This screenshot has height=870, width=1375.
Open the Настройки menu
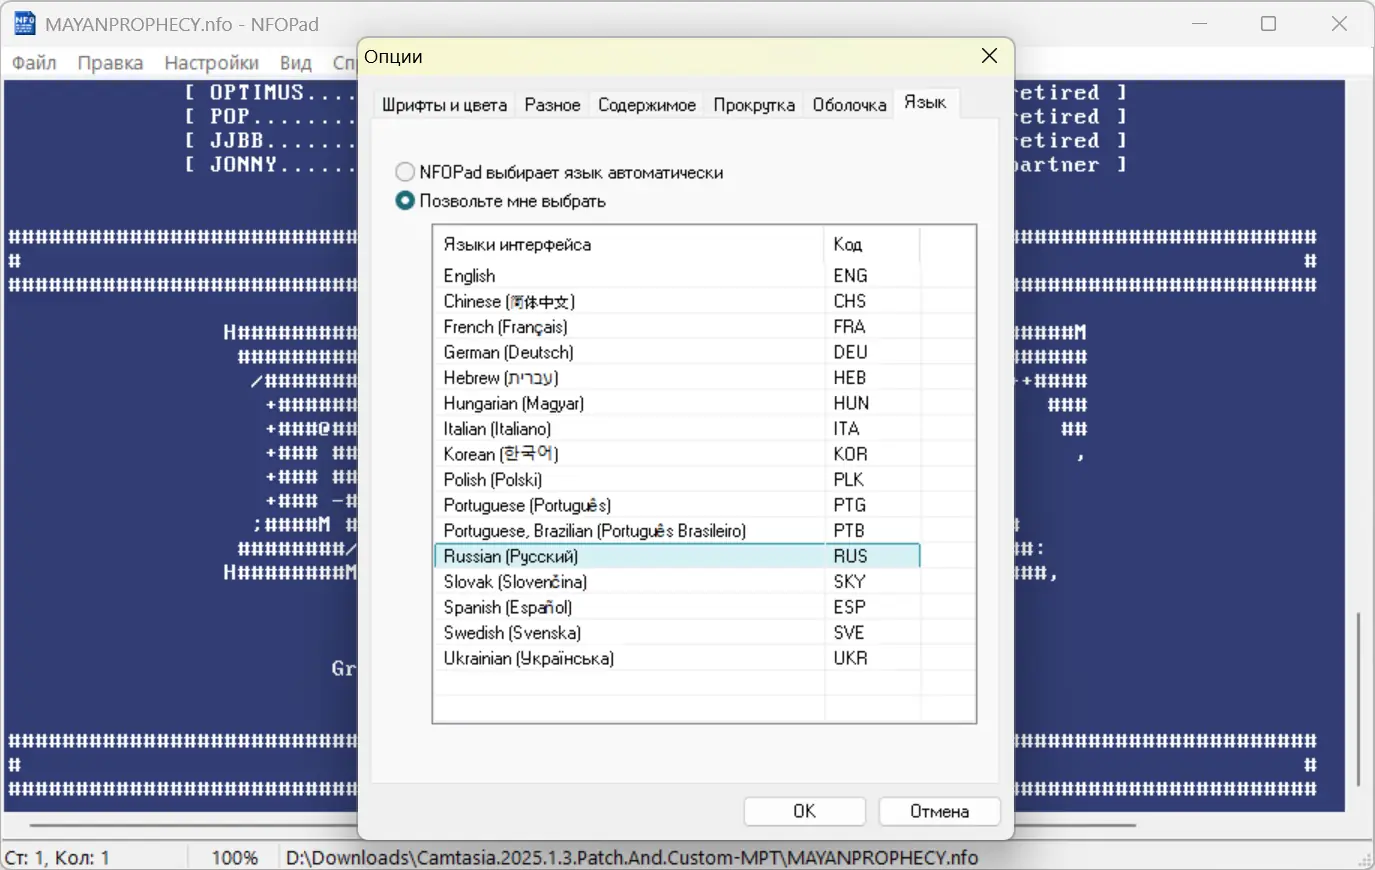[211, 62]
